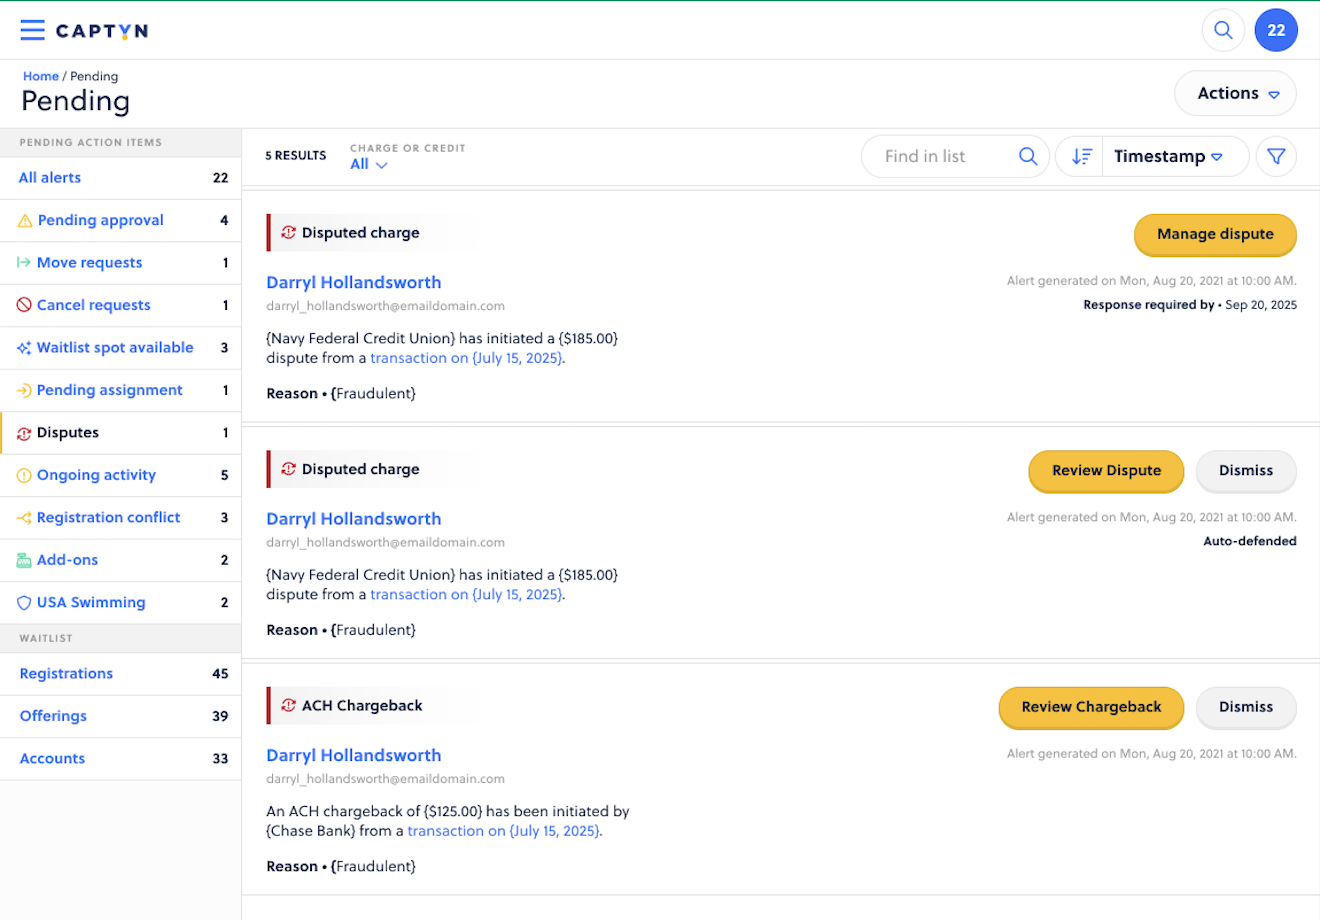The image size is (1320, 920).
Task: Focus the Find in list search field
Action: pos(955,156)
